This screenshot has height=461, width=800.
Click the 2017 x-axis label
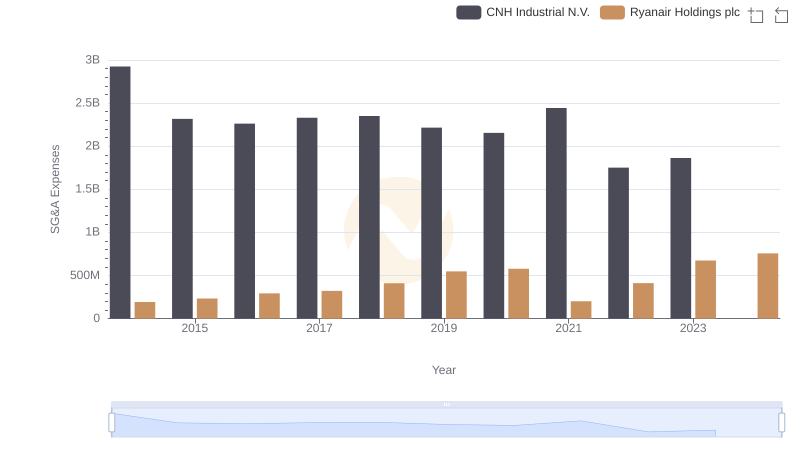[x=319, y=328]
